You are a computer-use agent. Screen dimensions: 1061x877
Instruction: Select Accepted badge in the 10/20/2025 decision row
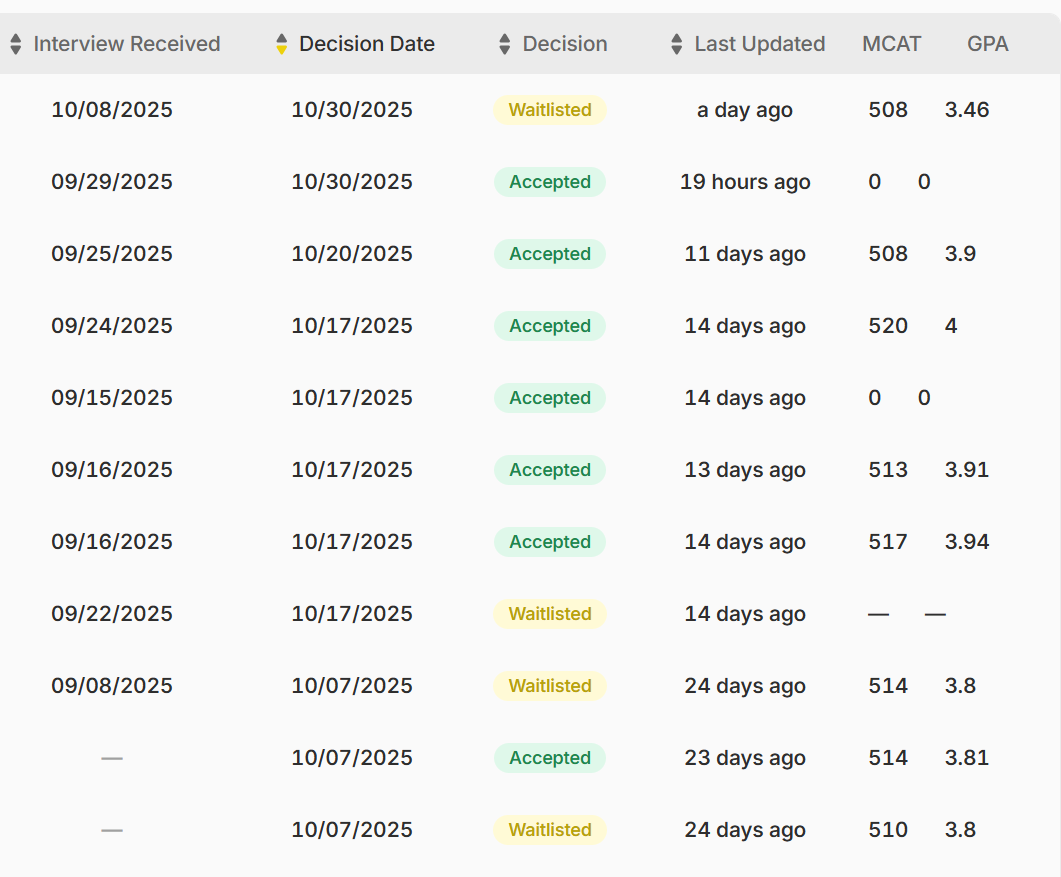550,254
